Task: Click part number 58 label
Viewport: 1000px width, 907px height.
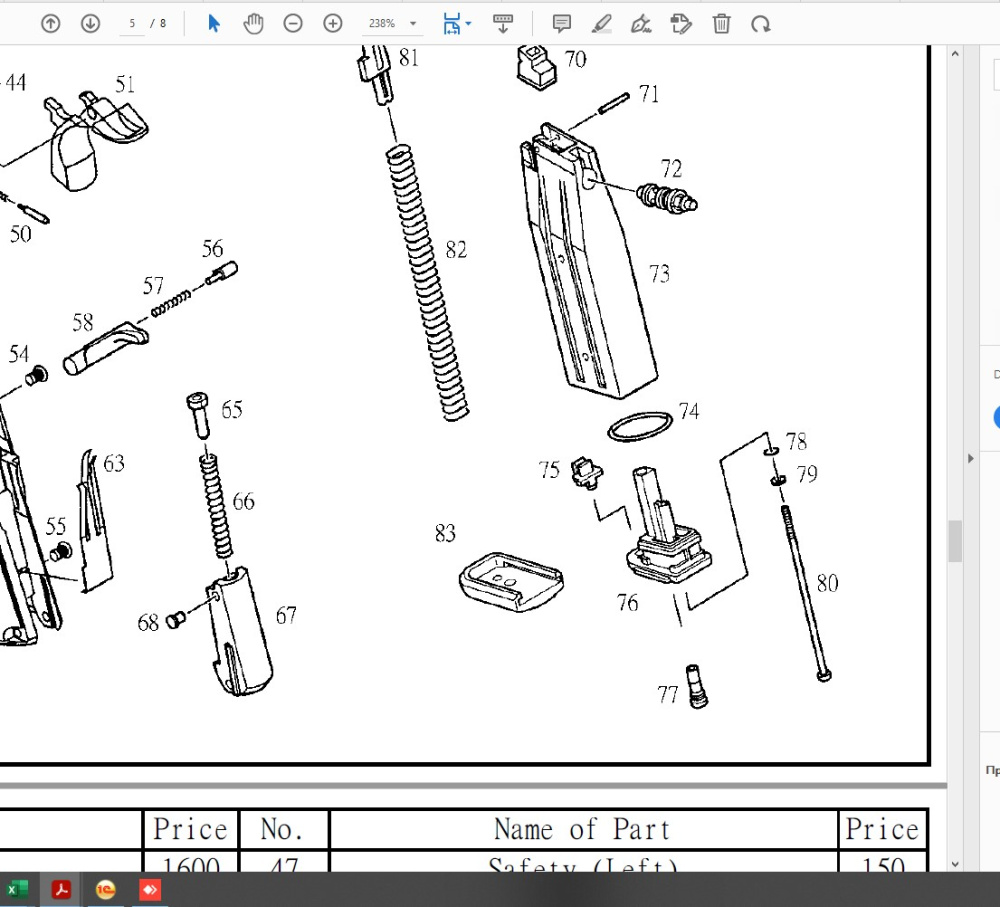Action: [82, 322]
